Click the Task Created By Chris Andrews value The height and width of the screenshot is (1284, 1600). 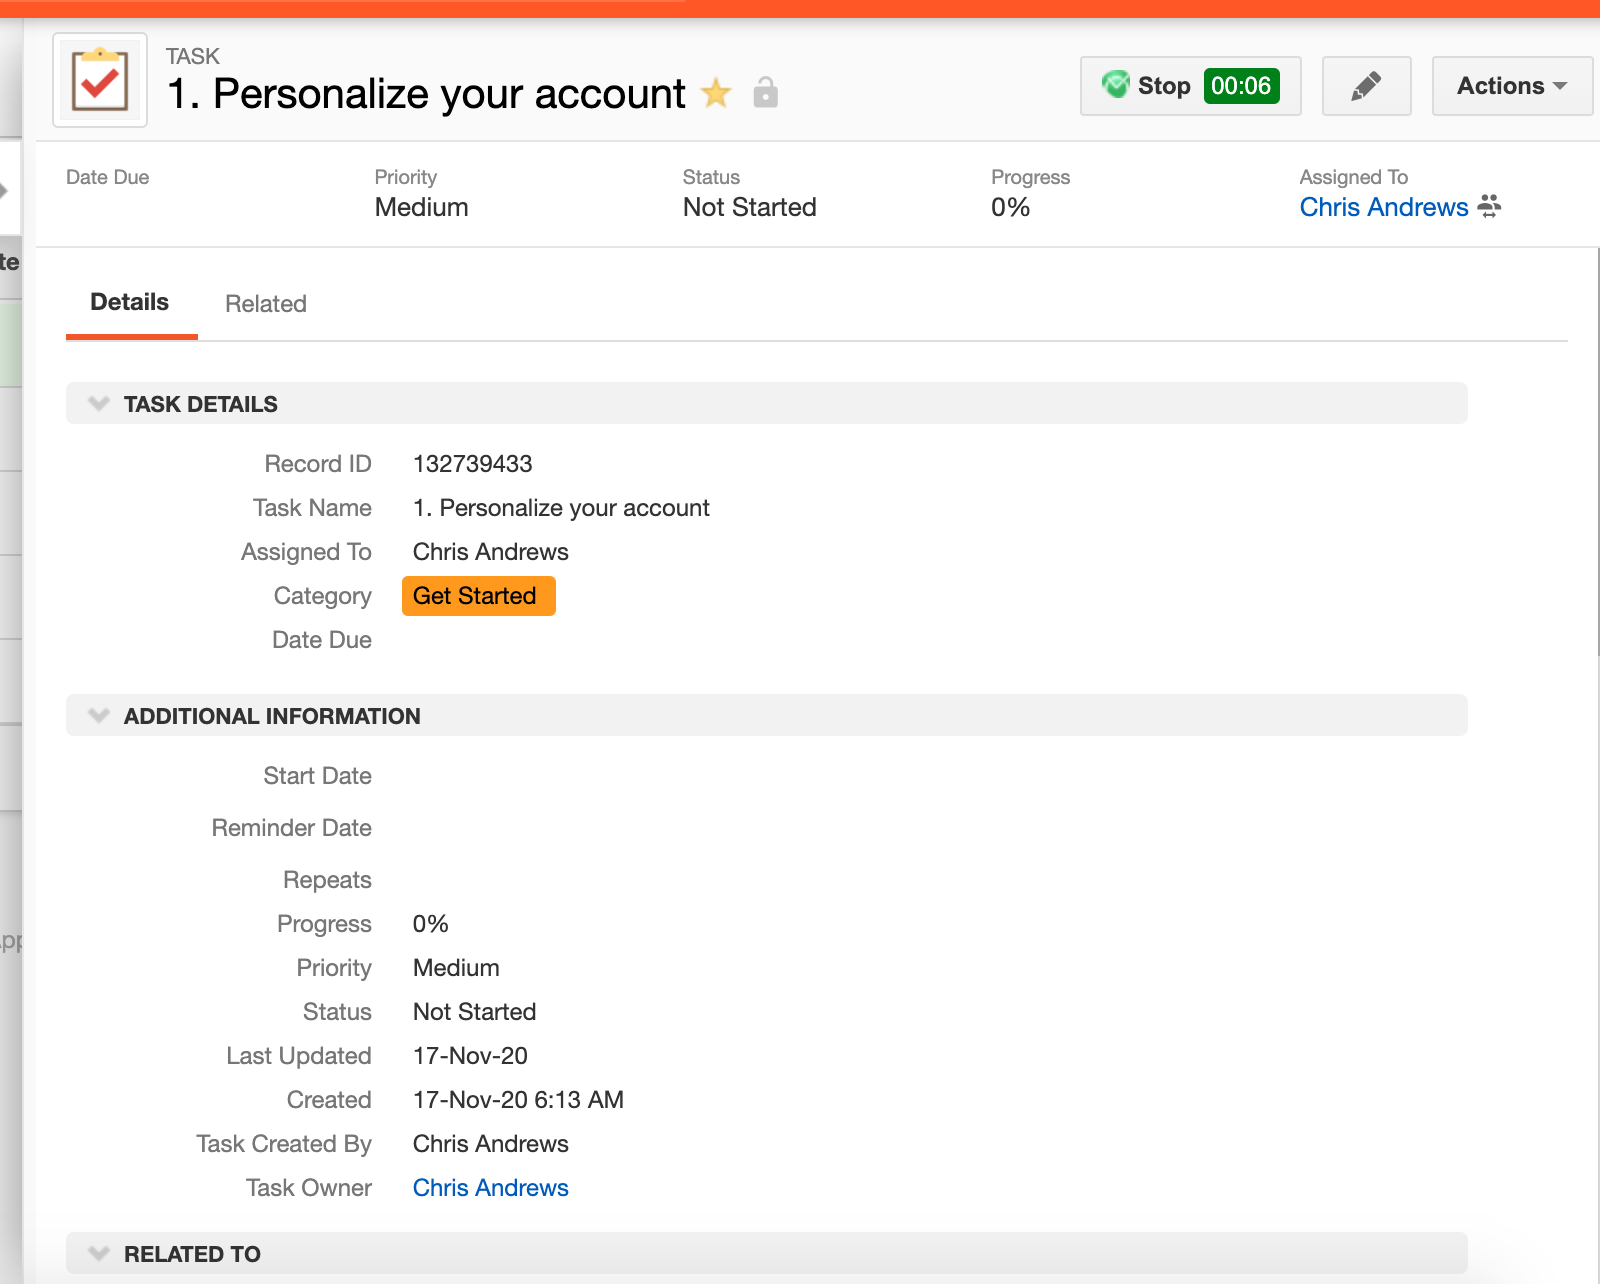coord(490,1144)
